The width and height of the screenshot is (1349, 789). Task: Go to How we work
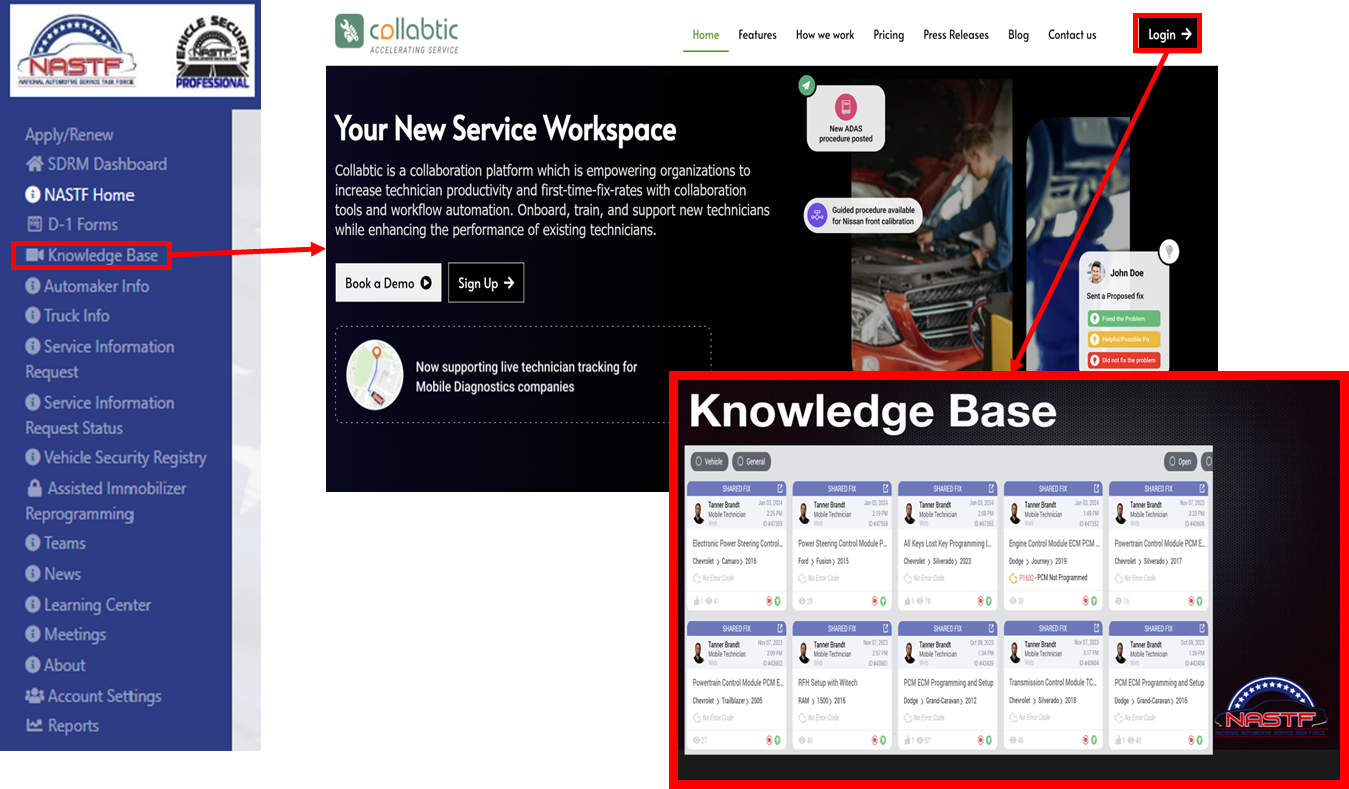click(825, 35)
